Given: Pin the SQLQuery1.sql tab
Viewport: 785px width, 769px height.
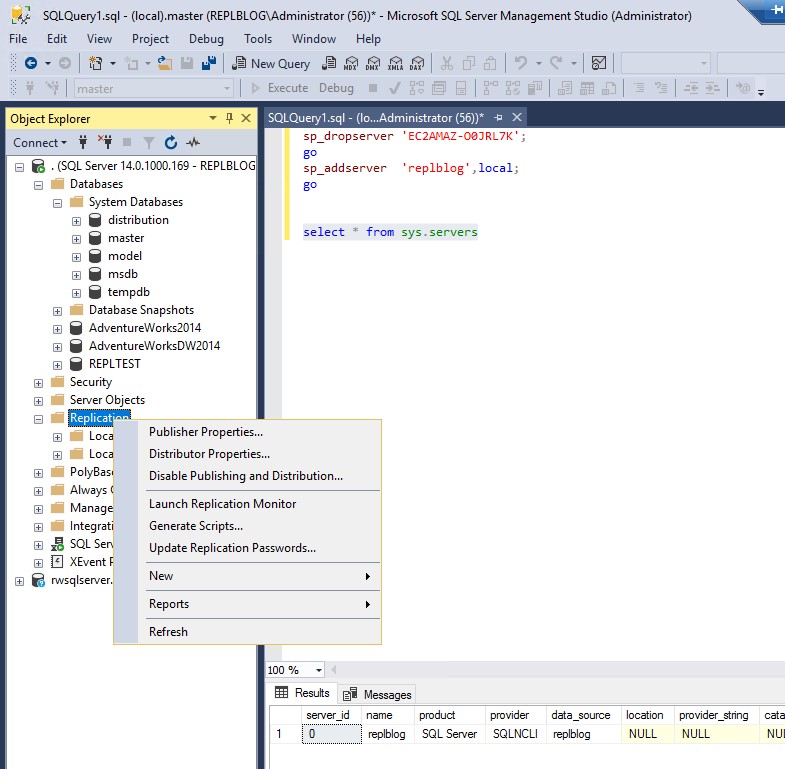Looking at the screenshot, I should (498, 117).
